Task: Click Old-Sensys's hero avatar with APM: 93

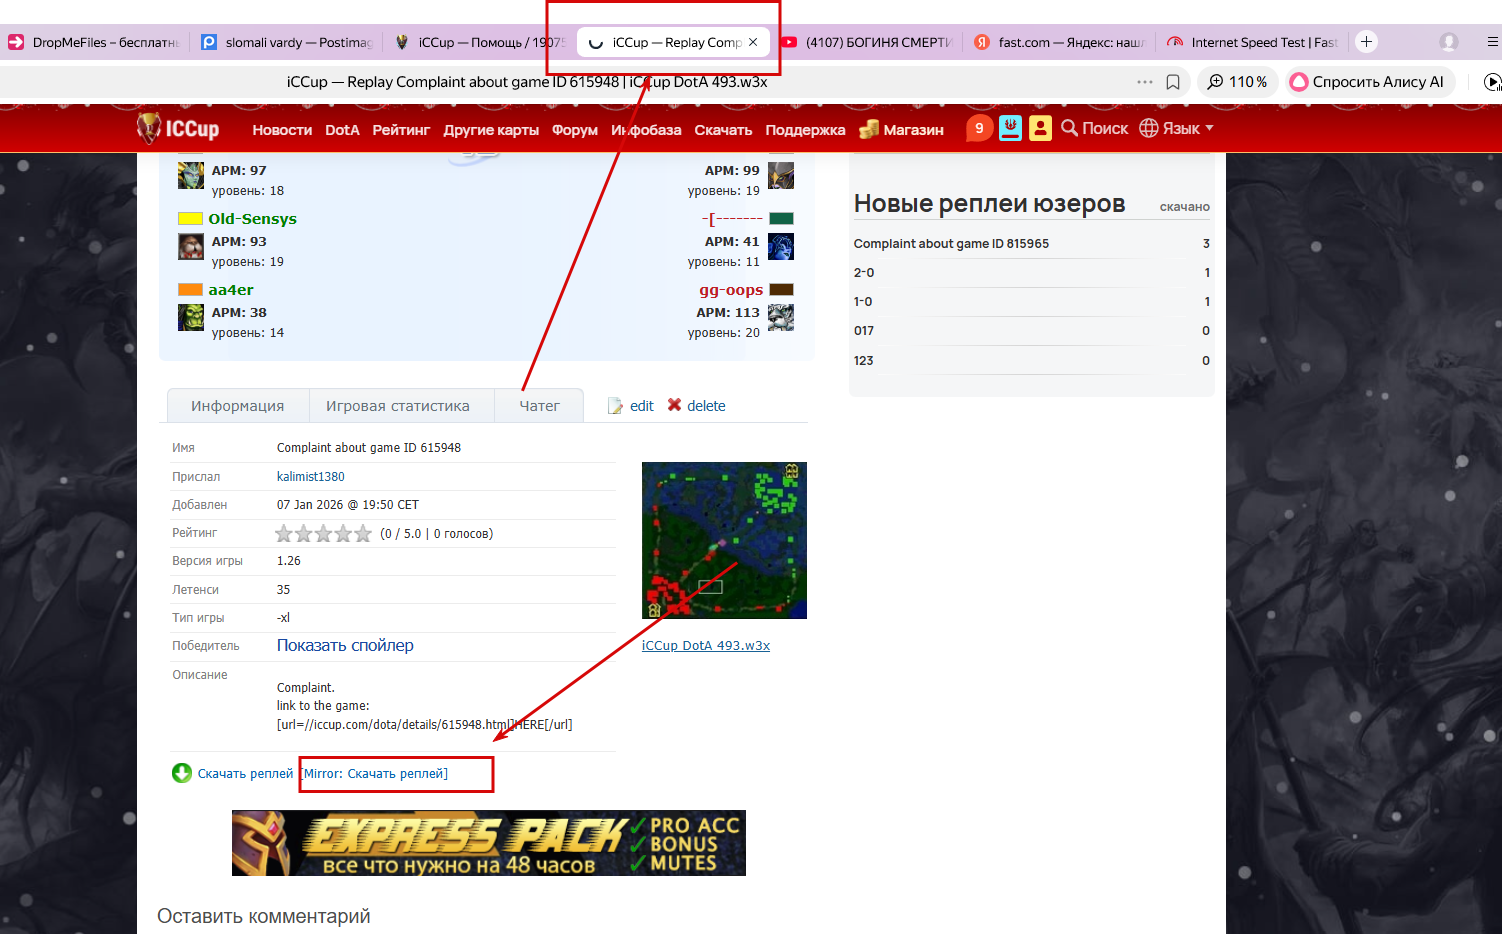Action: pos(191,247)
